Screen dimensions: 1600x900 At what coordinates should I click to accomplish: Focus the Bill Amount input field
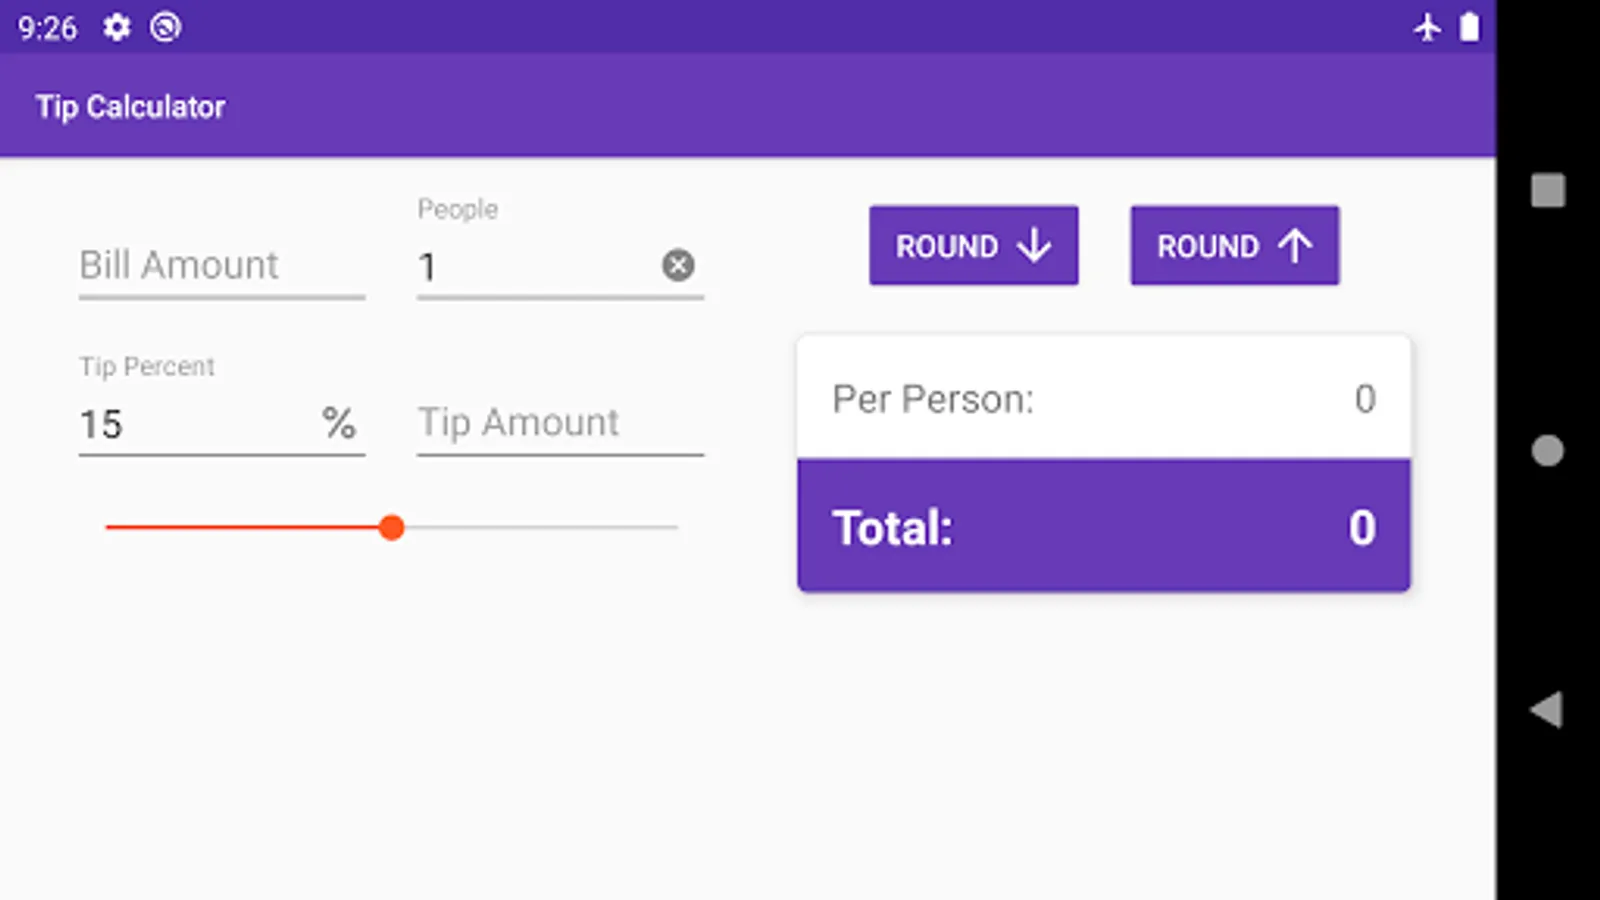pyautogui.click(x=221, y=266)
